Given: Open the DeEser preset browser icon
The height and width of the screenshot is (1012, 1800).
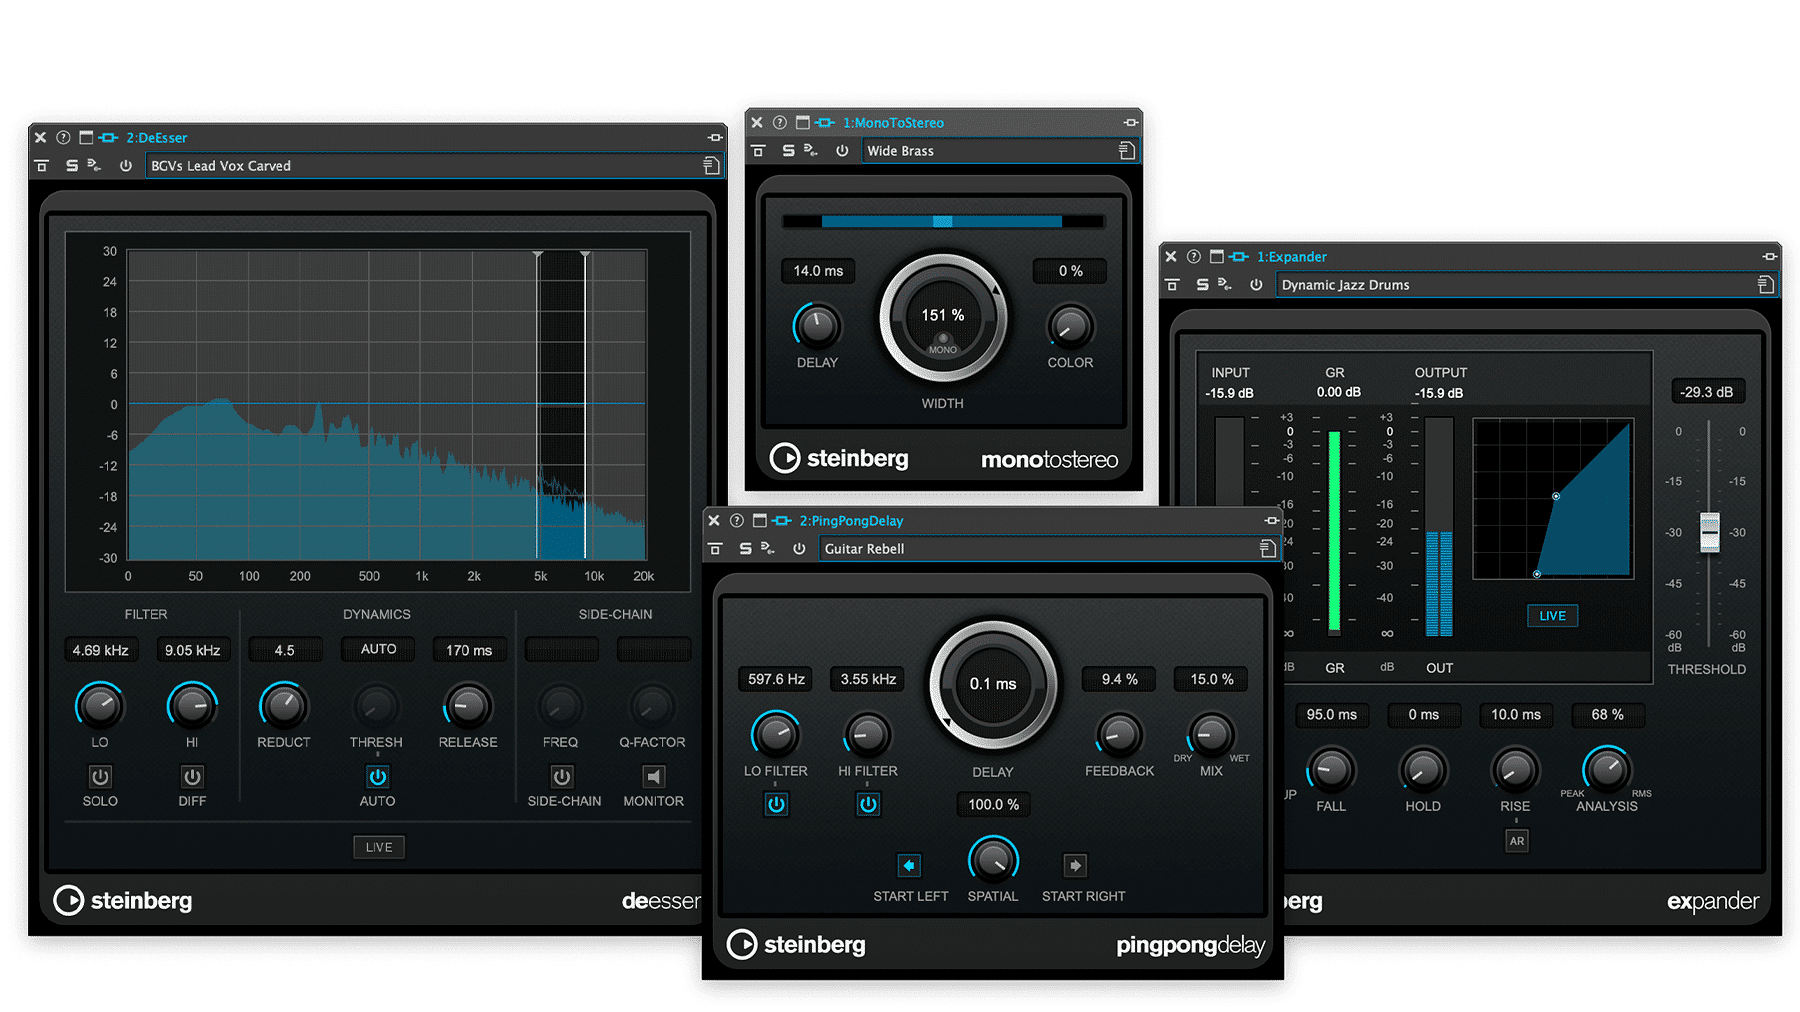Looking at the screenshot, I should pos(712,165).
